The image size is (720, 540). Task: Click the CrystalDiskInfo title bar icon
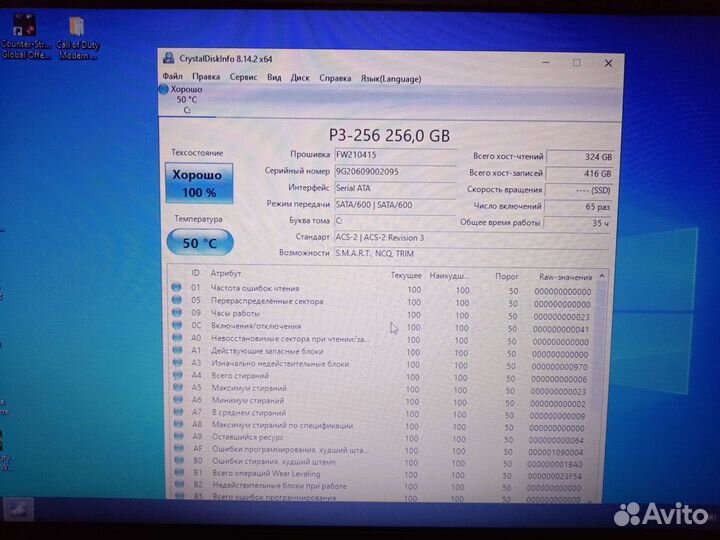pyautogui.click(x=169, y=58)
